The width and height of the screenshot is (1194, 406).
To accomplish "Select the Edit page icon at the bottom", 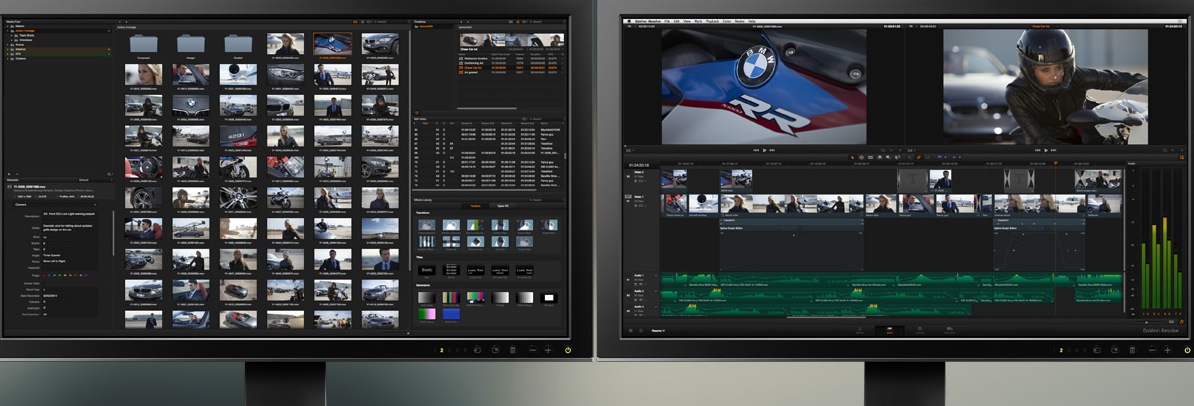I will click(888, 329).
